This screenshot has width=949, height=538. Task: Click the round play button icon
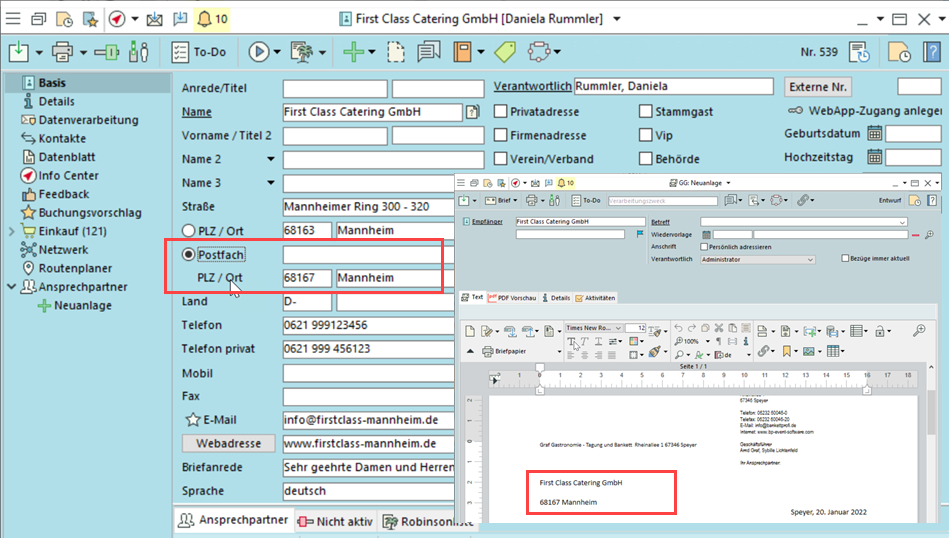pyautogui.click(x=258, y=52)
